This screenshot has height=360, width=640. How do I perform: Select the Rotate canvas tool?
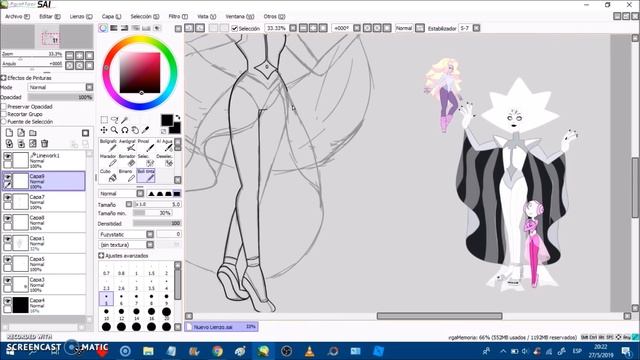(x=124, y=130)
